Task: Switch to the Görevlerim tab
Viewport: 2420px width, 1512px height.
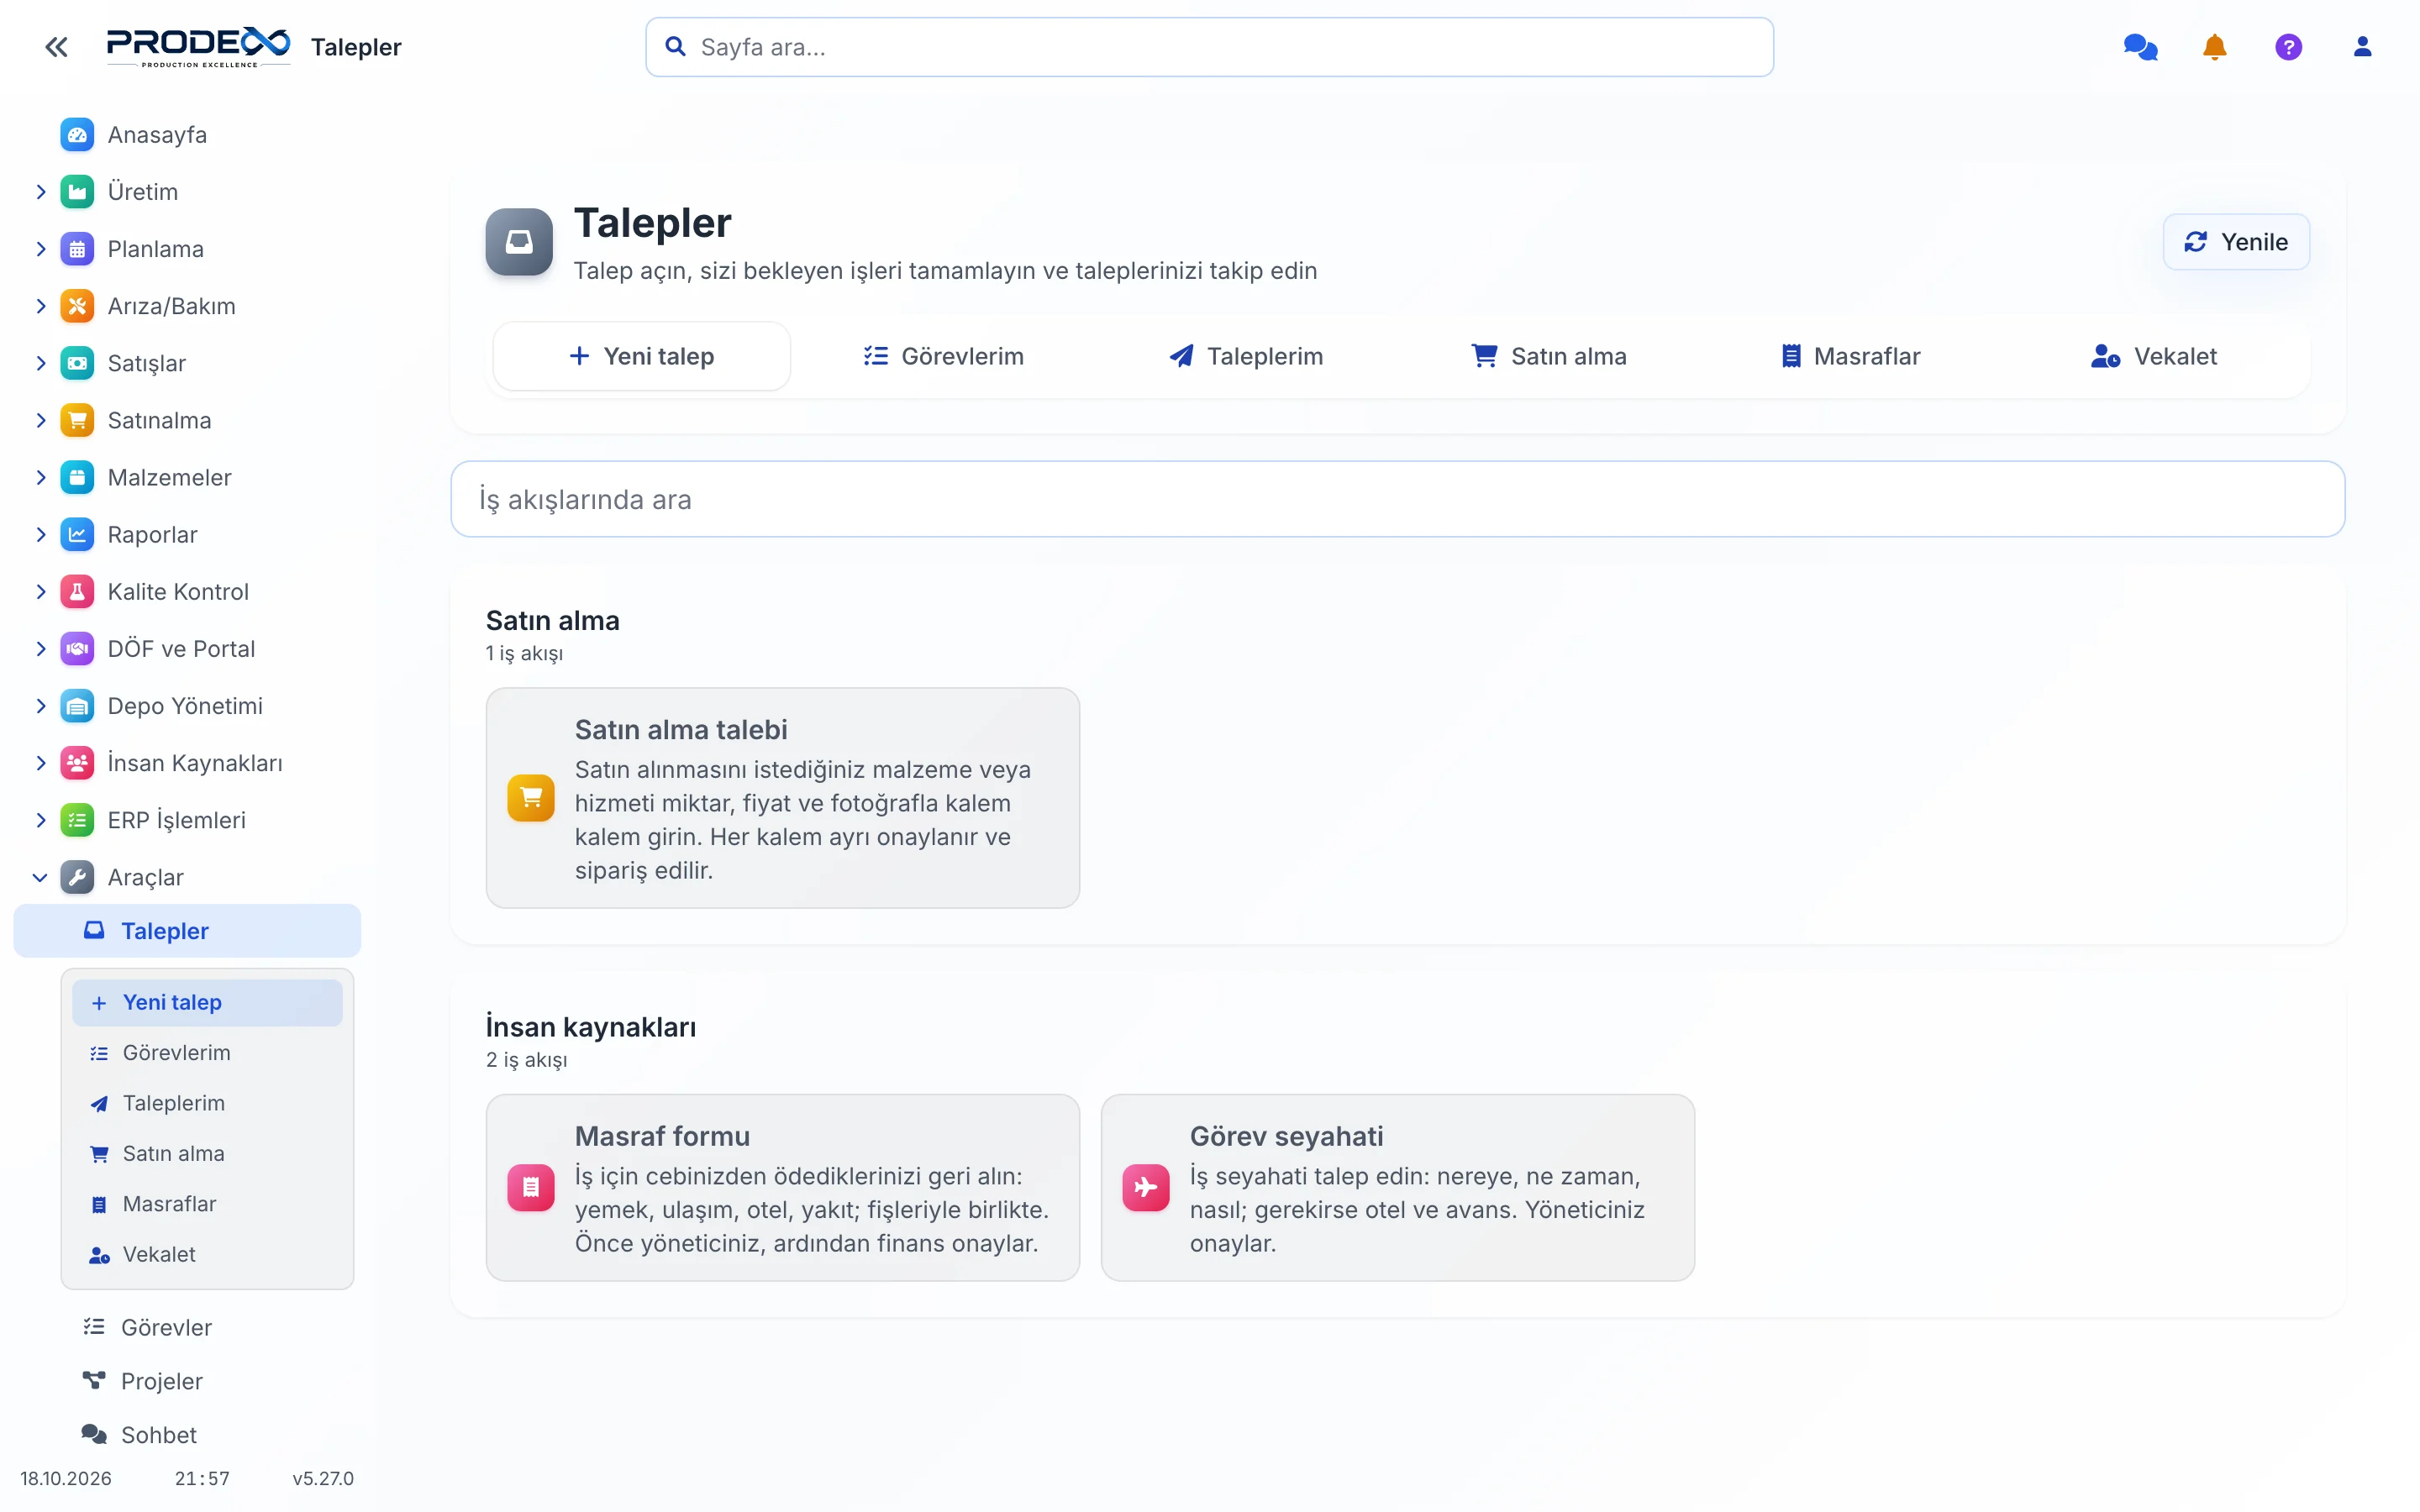Action: [943, 356]
